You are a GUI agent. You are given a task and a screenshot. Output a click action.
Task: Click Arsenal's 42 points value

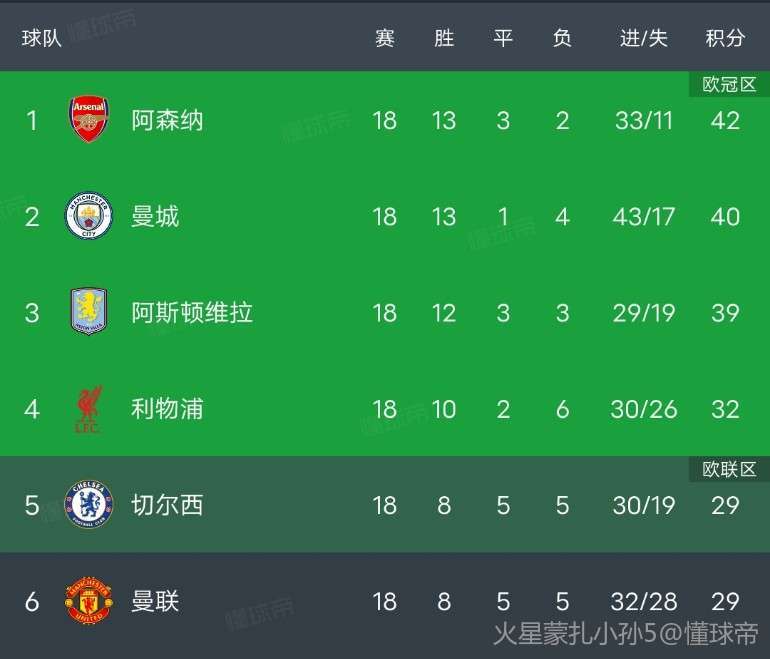725,120
